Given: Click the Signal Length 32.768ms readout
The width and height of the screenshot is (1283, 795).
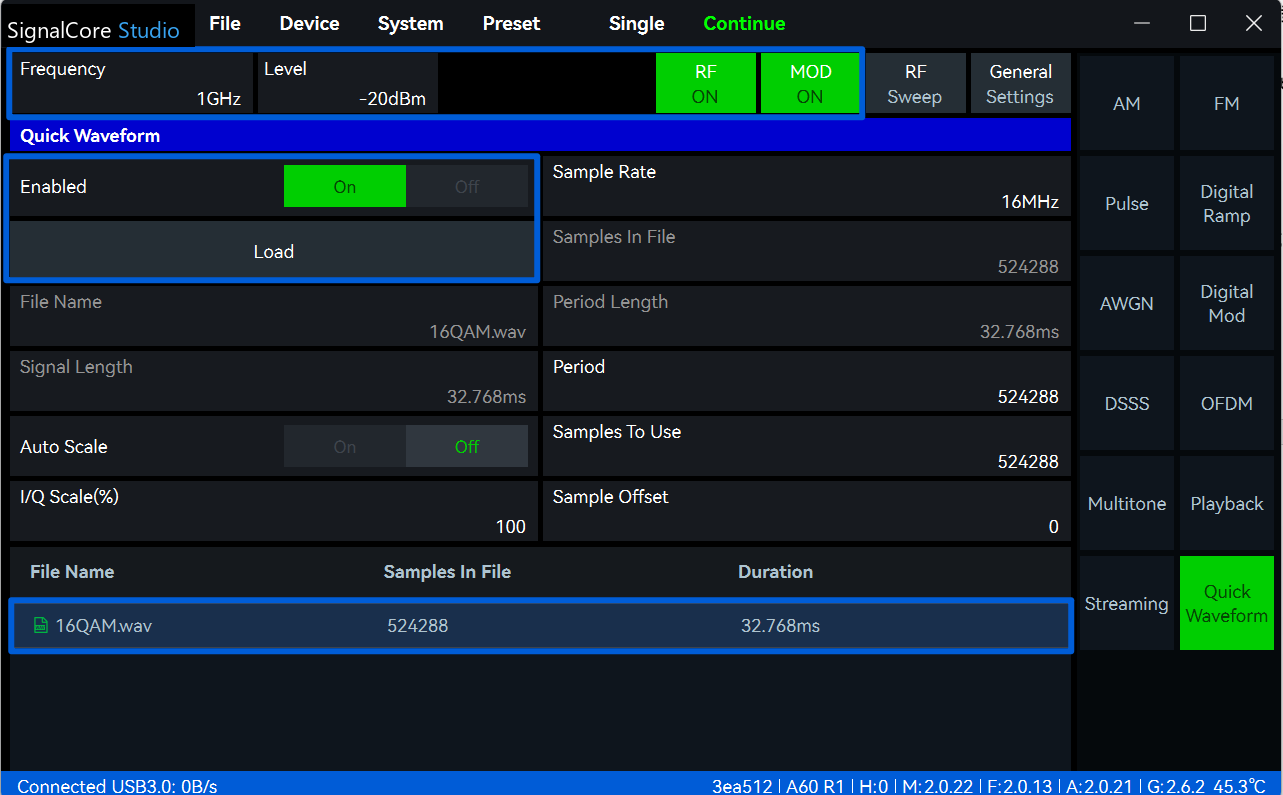Looking at the screenshot, I should 273,382.
